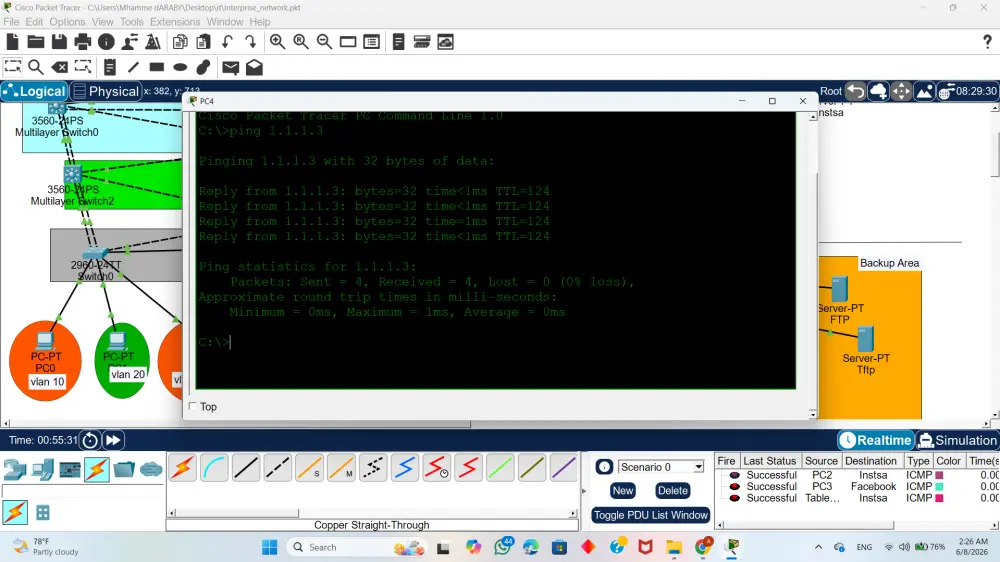
Task: Fire the PC3 to Facebook PDU
Action: (x=735, y=487)
